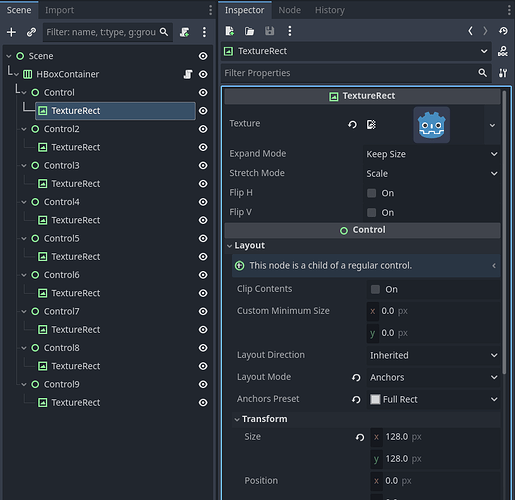Enable the Clip Contents checkbox

(x=375, y=289)
